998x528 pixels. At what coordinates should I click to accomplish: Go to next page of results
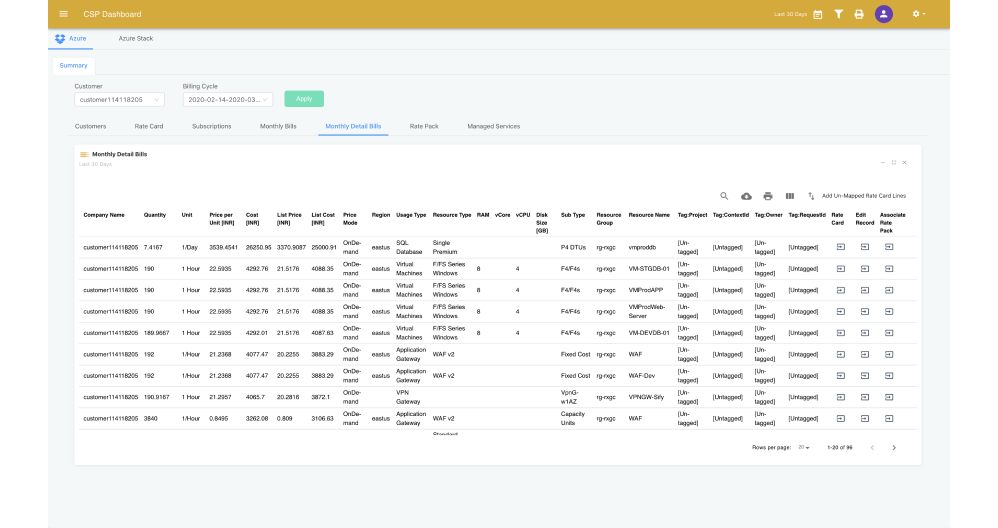[894, 448]
